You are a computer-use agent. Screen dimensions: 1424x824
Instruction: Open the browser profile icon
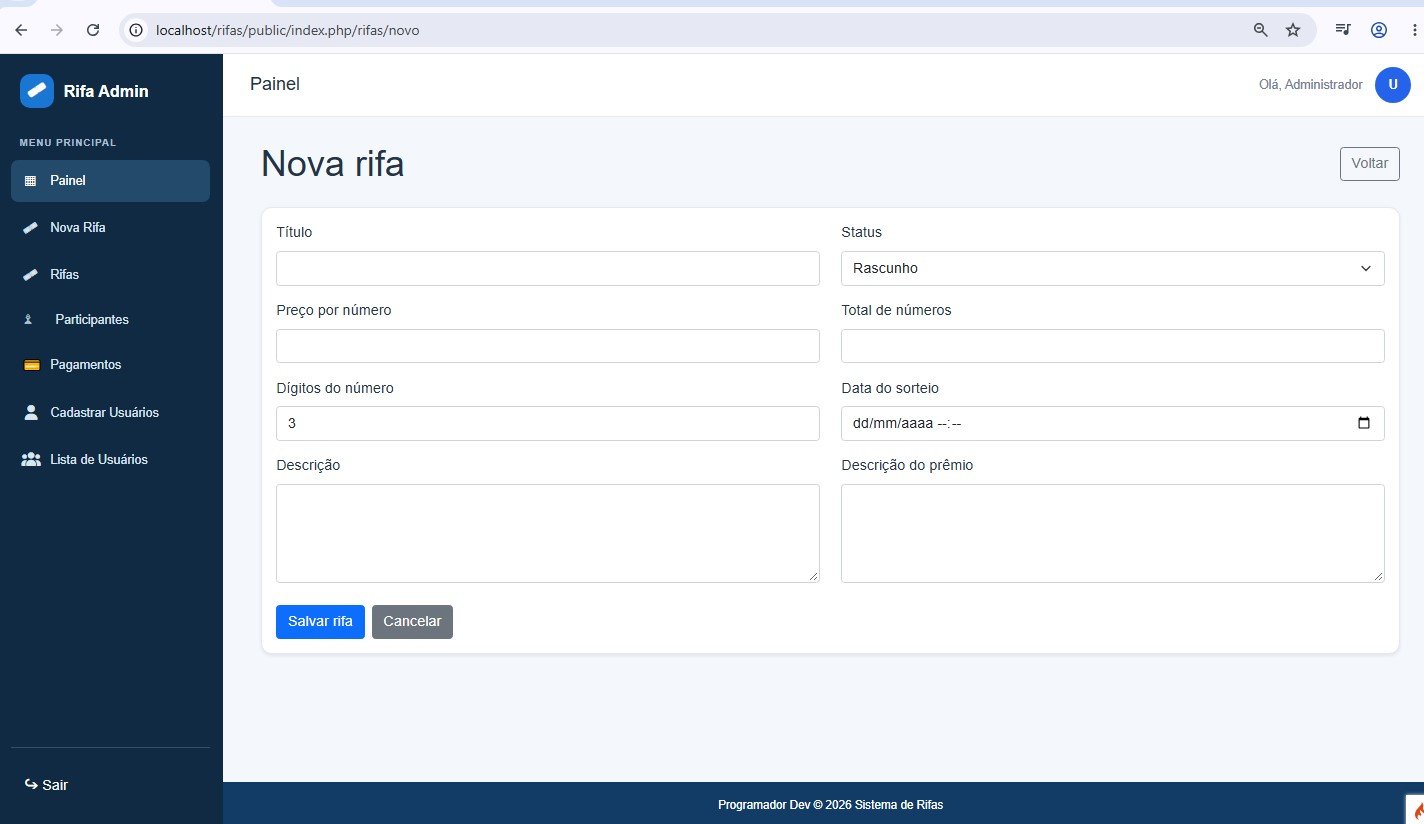coord(1379,30)
